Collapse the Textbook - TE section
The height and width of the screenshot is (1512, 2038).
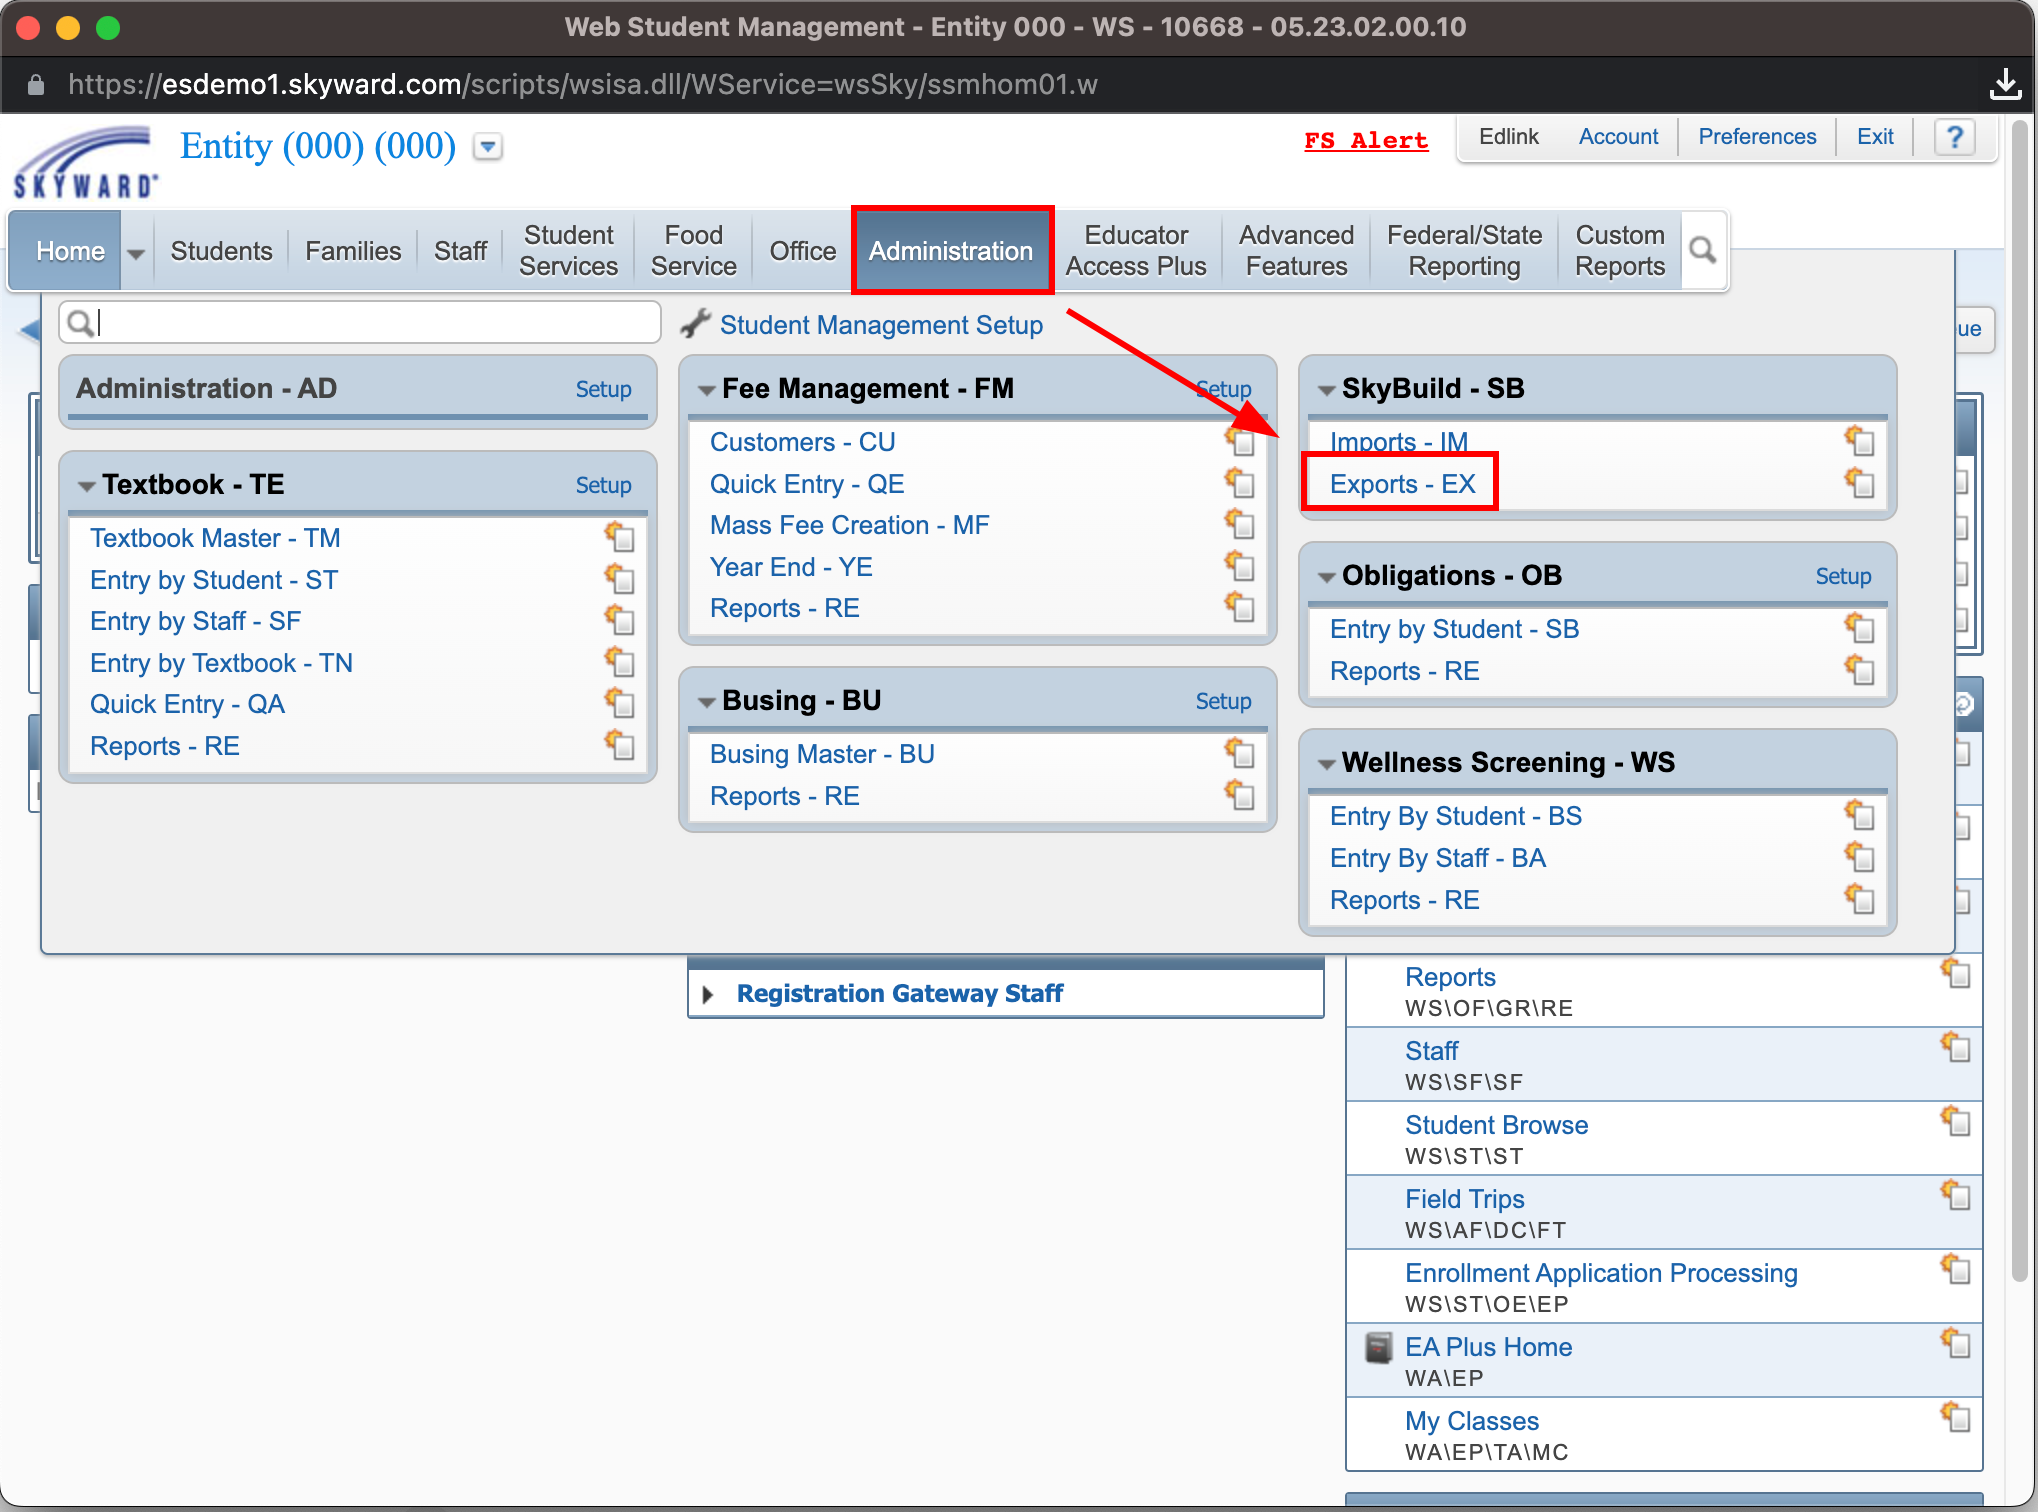pos(87,486)
